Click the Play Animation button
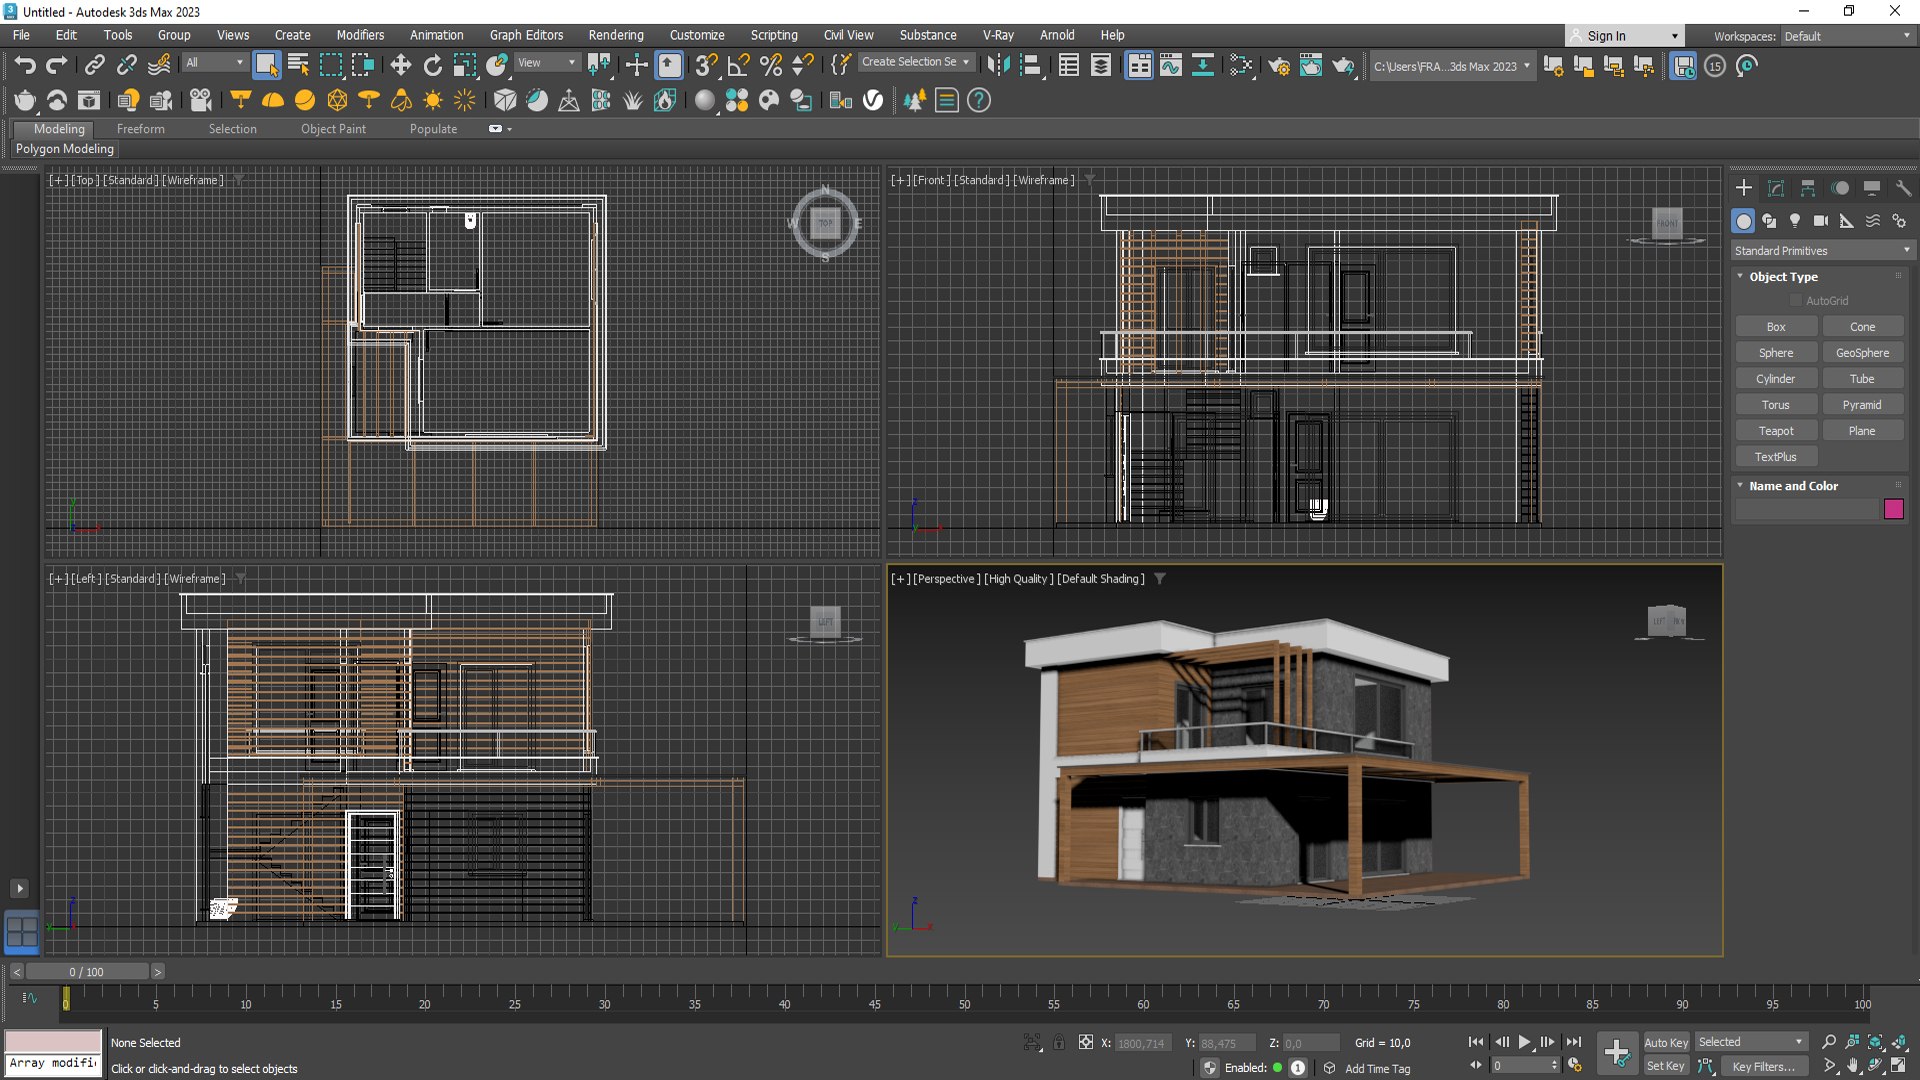This screenshot has width=1920, height=1080. [x=1524, y=1042]
